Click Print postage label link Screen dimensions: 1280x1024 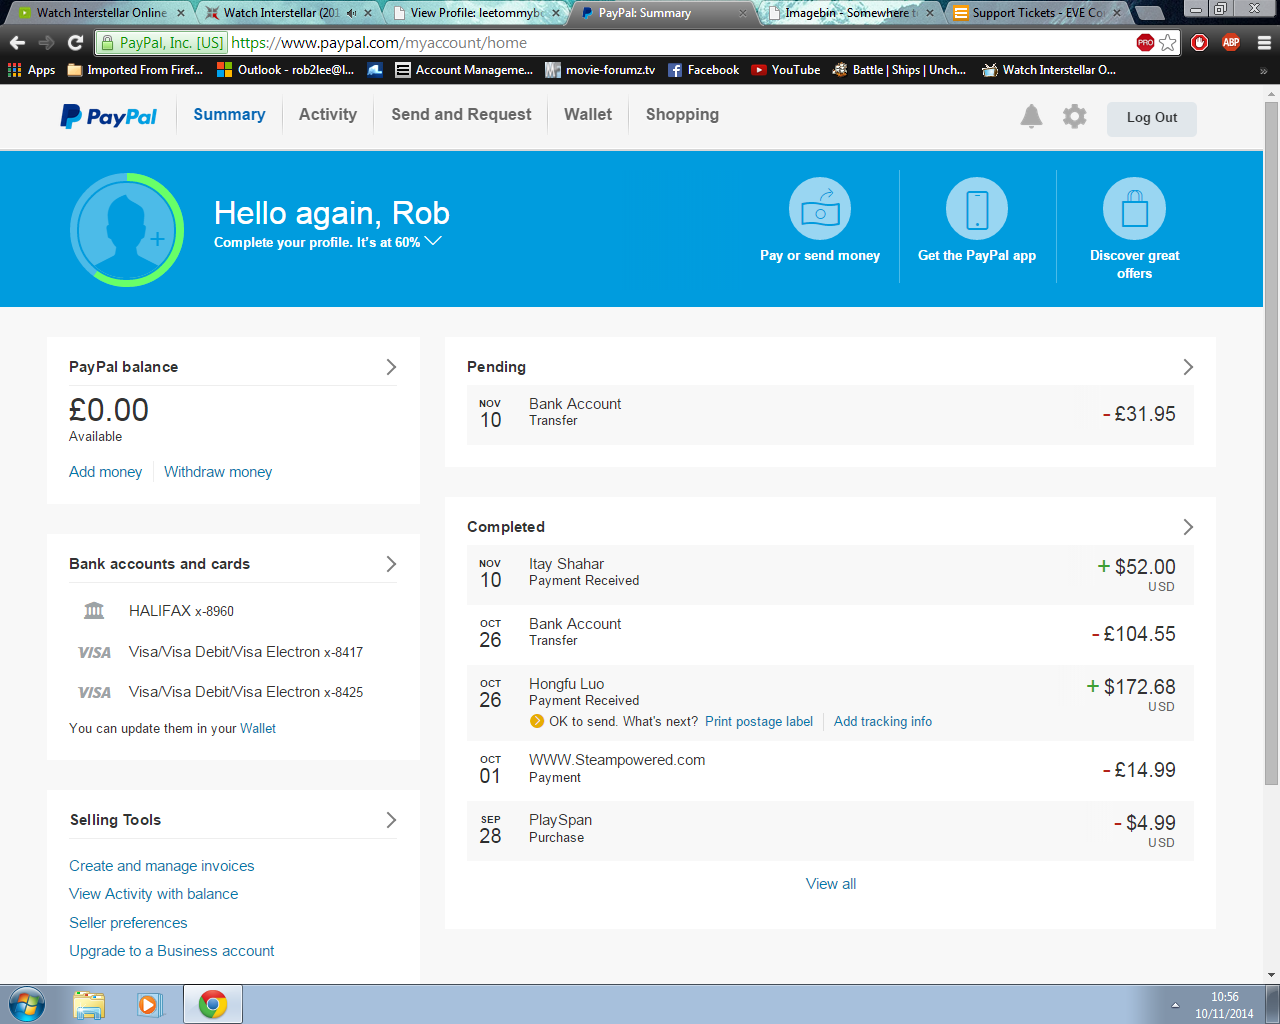tap(759, 722)
